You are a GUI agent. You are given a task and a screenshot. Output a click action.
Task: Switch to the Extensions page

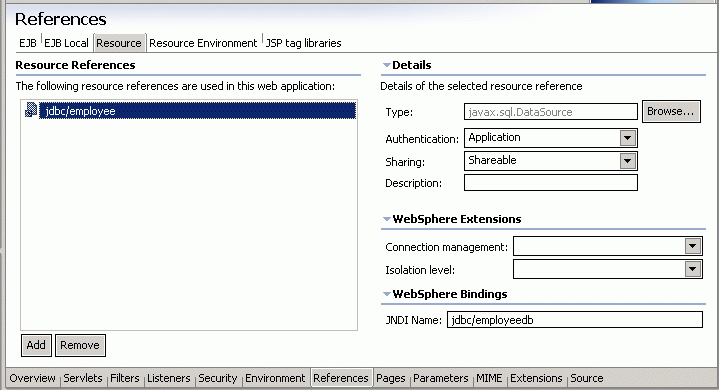[x=536, y=378]
